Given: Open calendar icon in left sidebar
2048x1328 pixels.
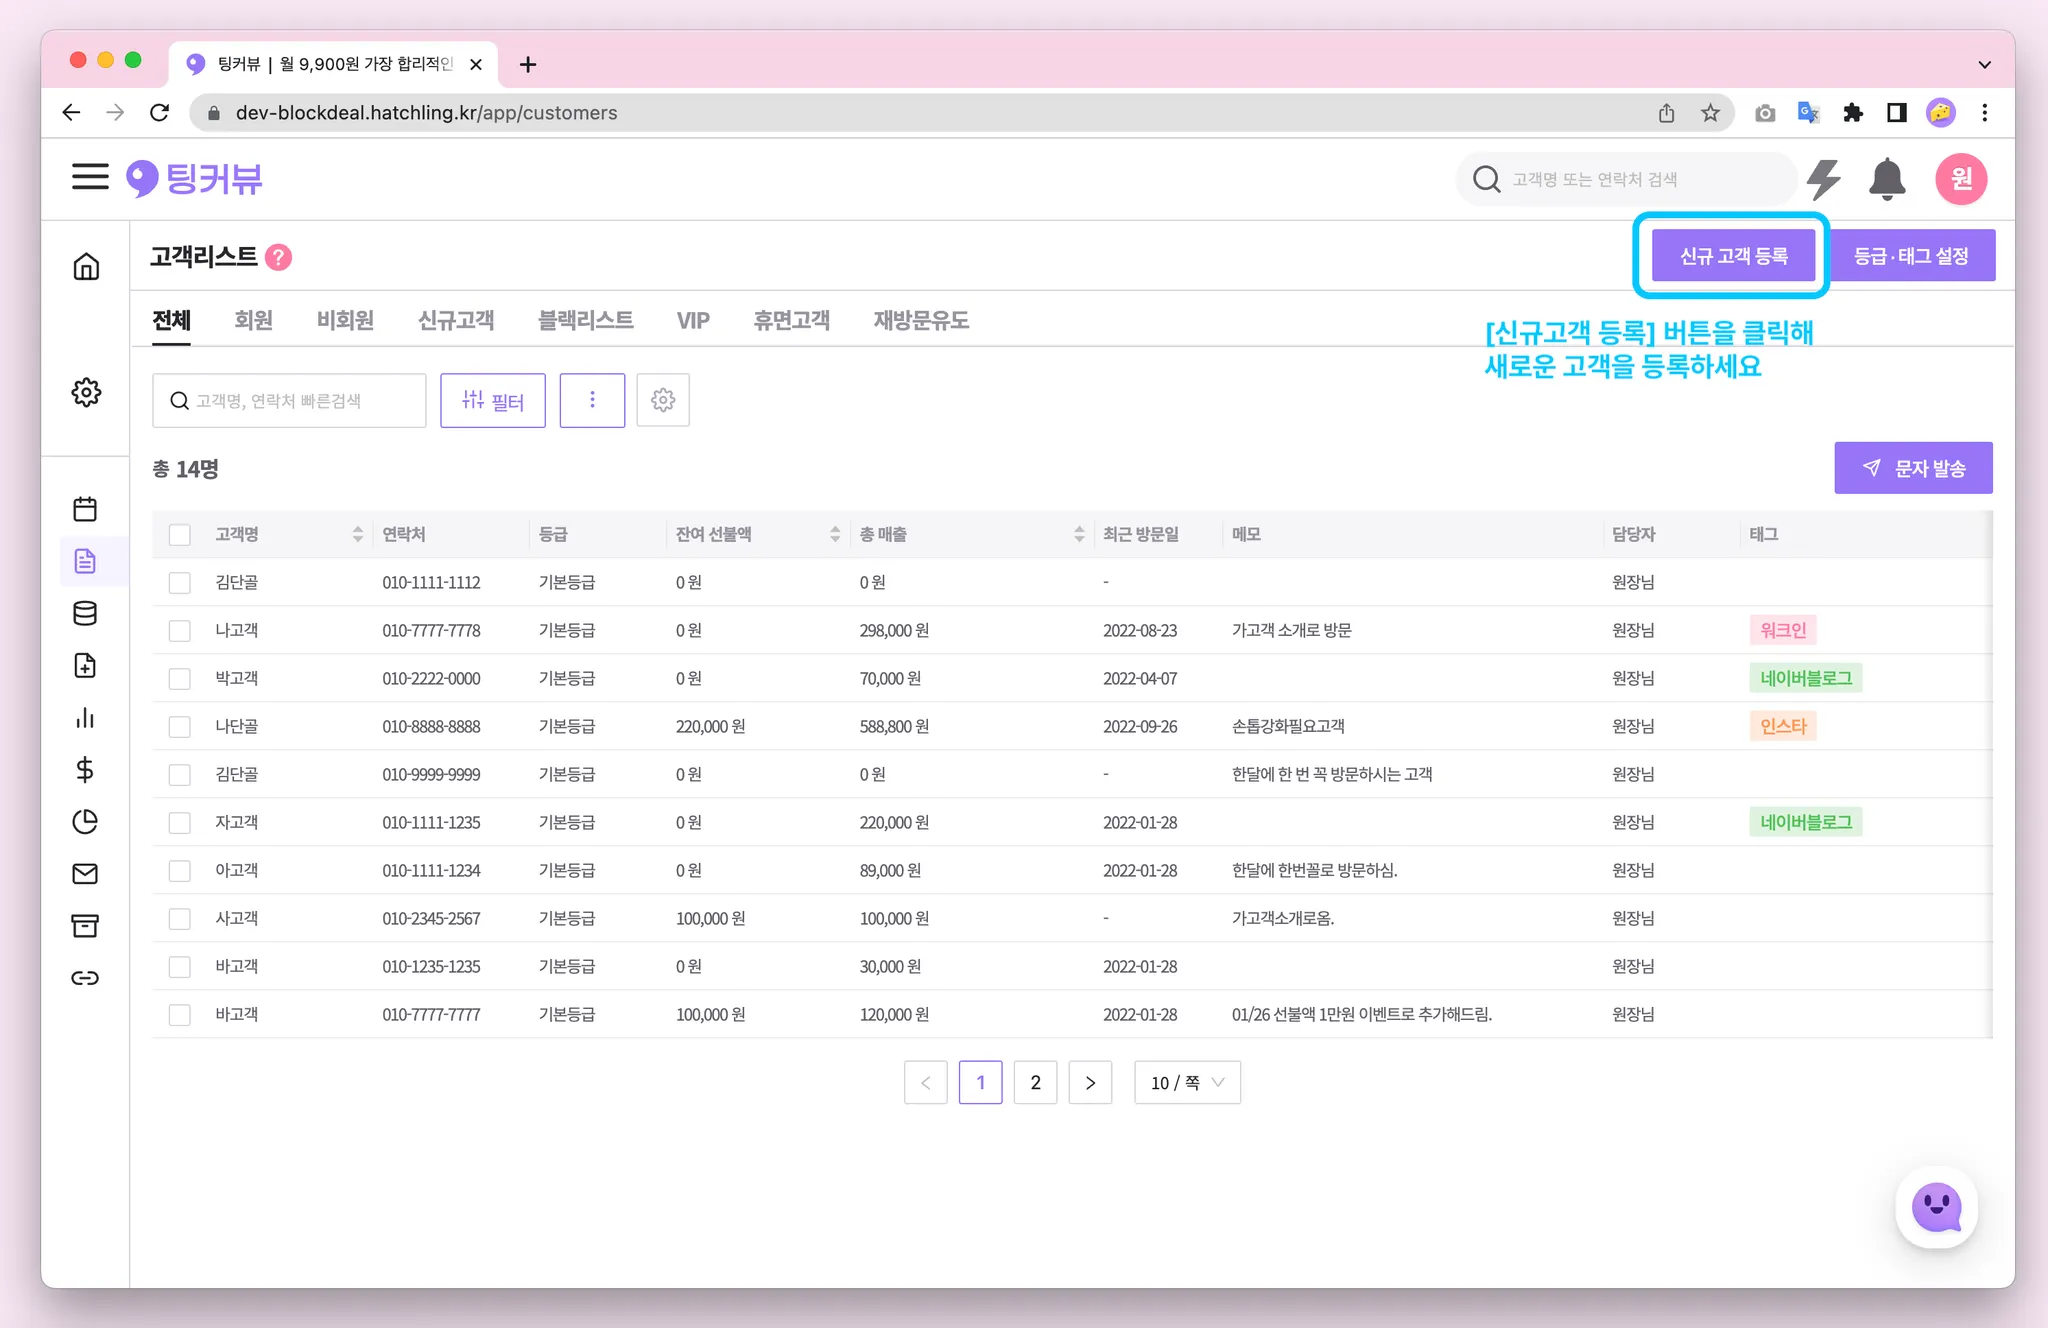Looking at the screenshot, I should (x=86, y=509).
